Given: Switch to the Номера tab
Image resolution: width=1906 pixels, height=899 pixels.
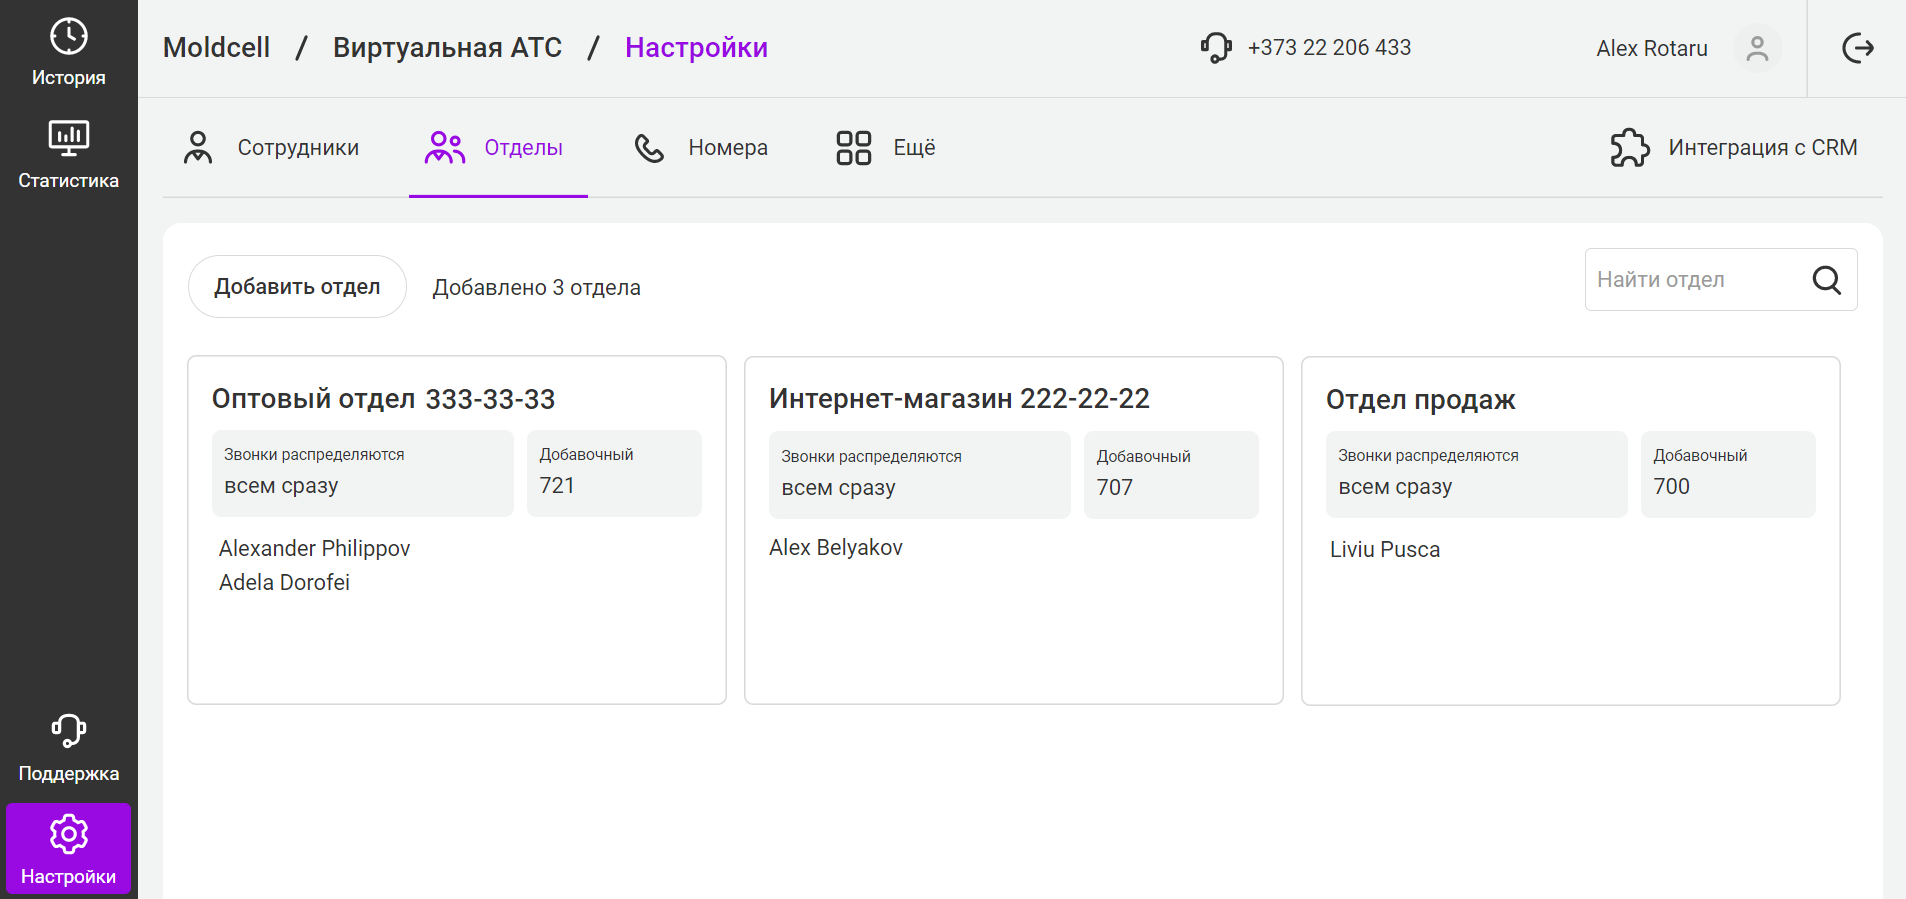Looking at the screenshot, I should [702, 148].
